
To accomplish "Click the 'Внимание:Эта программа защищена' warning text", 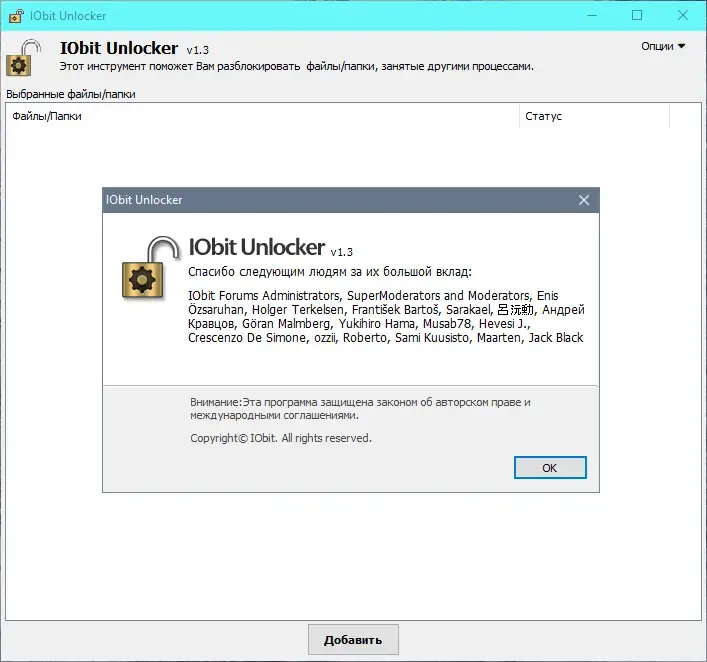I will tap(360, 409).
